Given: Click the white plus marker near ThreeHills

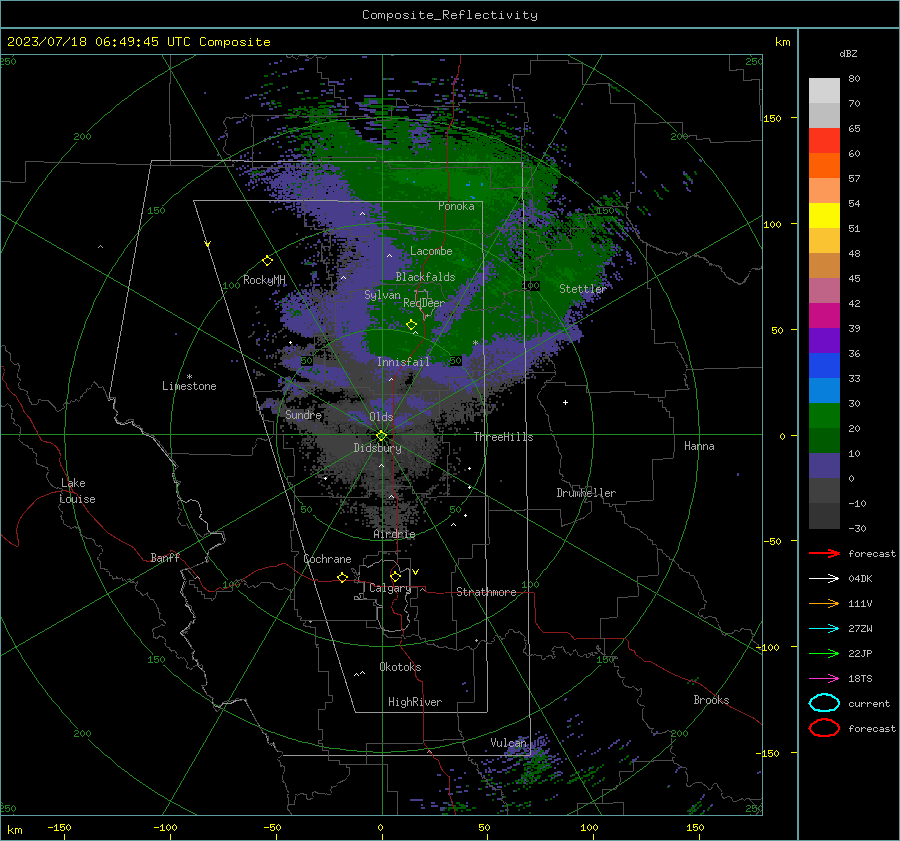Looking at the screenshot, I should [565, 402].
